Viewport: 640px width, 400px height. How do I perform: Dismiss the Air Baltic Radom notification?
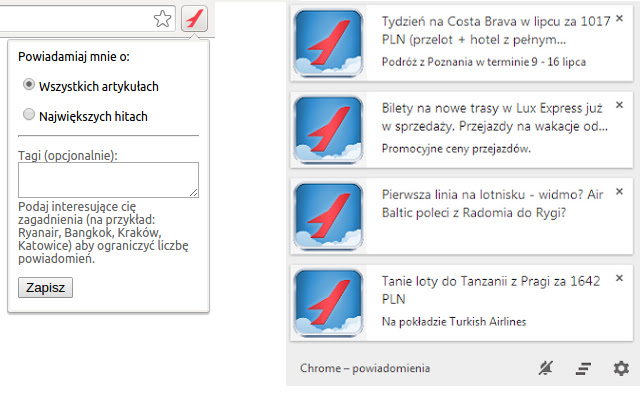pos(619,191)
